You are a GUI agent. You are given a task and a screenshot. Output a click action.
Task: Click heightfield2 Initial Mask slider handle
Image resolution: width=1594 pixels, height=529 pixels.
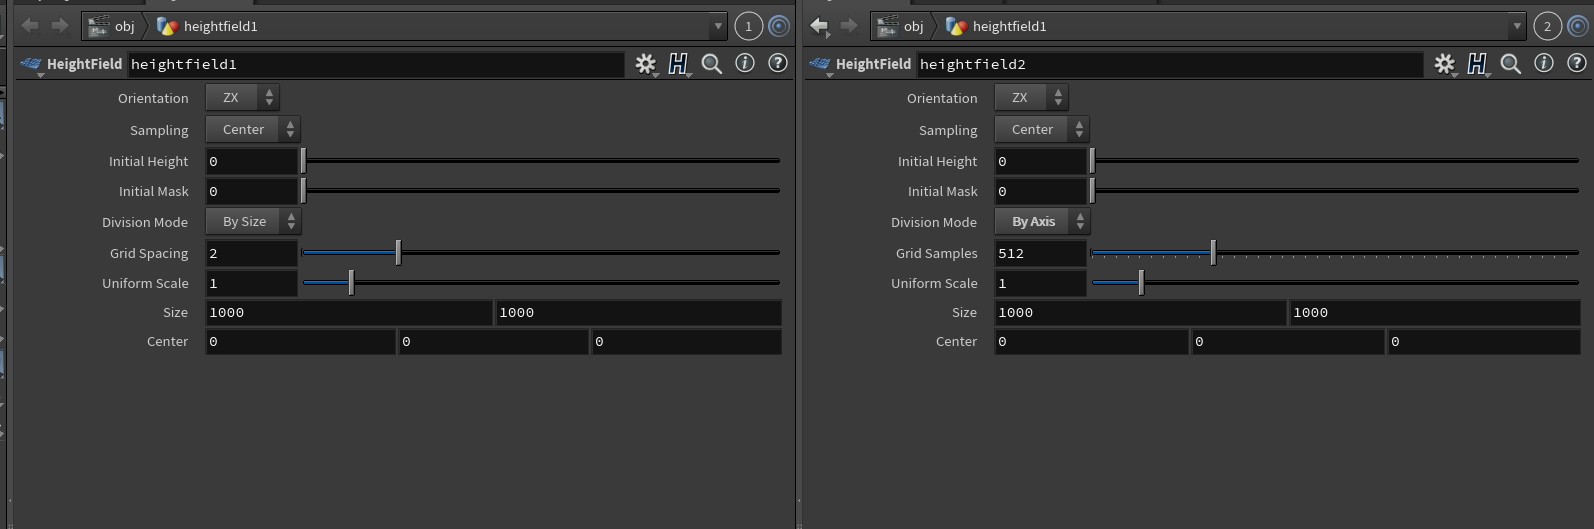(x=1092, y=191)
